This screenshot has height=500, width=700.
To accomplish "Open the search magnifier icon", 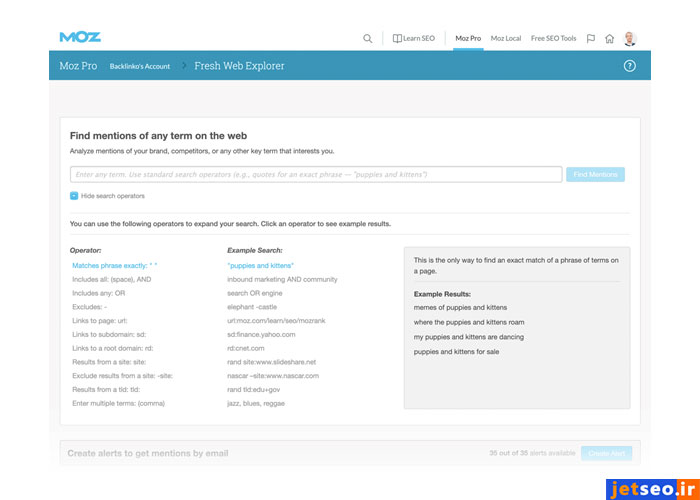I will 367,38.
